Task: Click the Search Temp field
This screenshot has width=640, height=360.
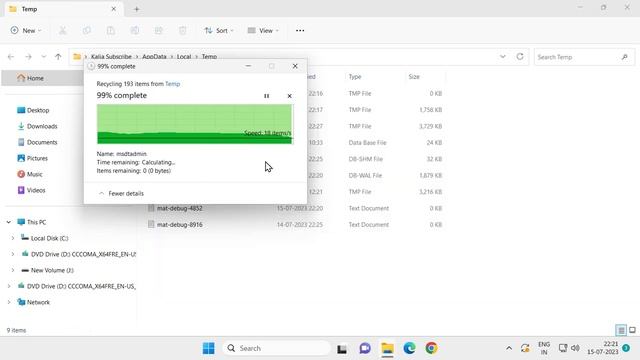Action: (584, 57)
